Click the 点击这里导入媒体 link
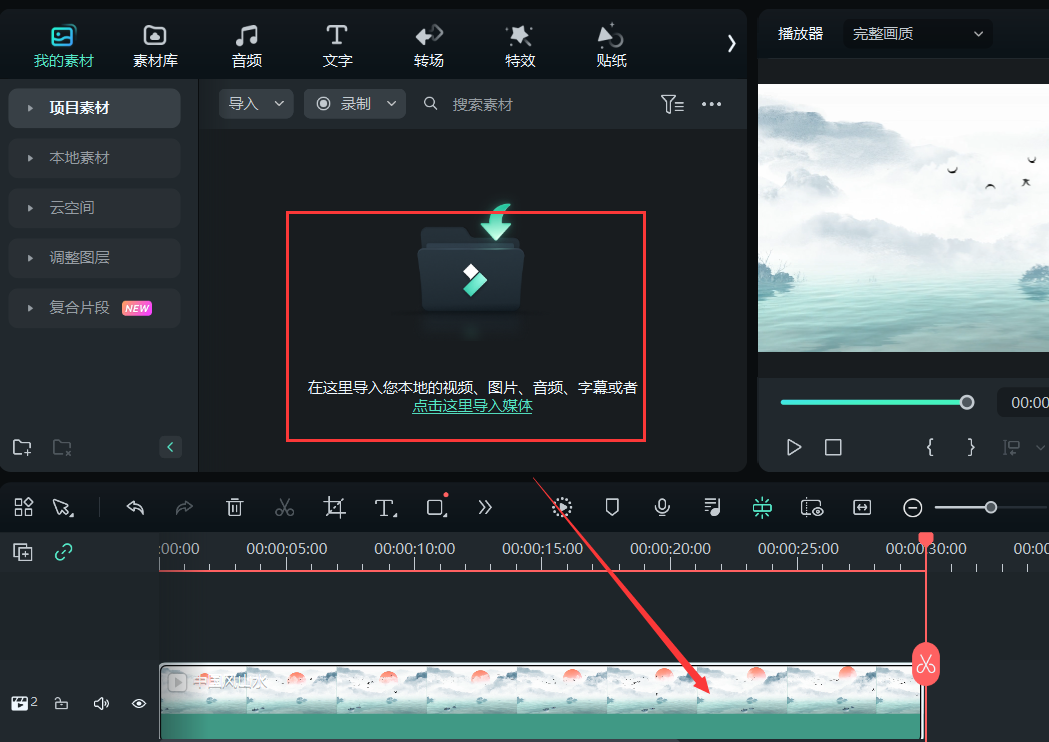Viewport: 1049px width, 742px height. (472, 407)
